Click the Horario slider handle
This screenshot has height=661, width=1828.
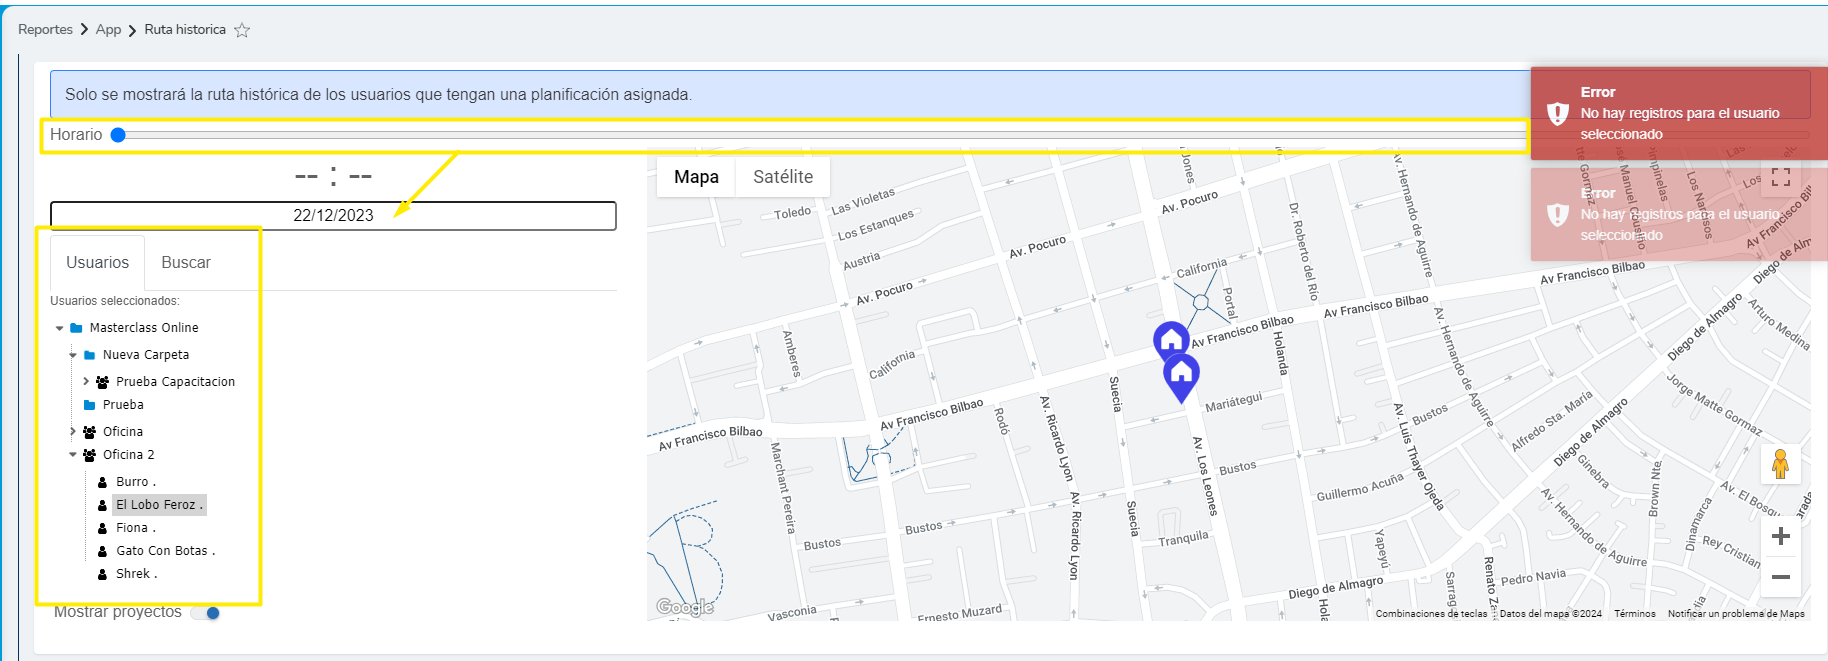(x=118, y=135)
